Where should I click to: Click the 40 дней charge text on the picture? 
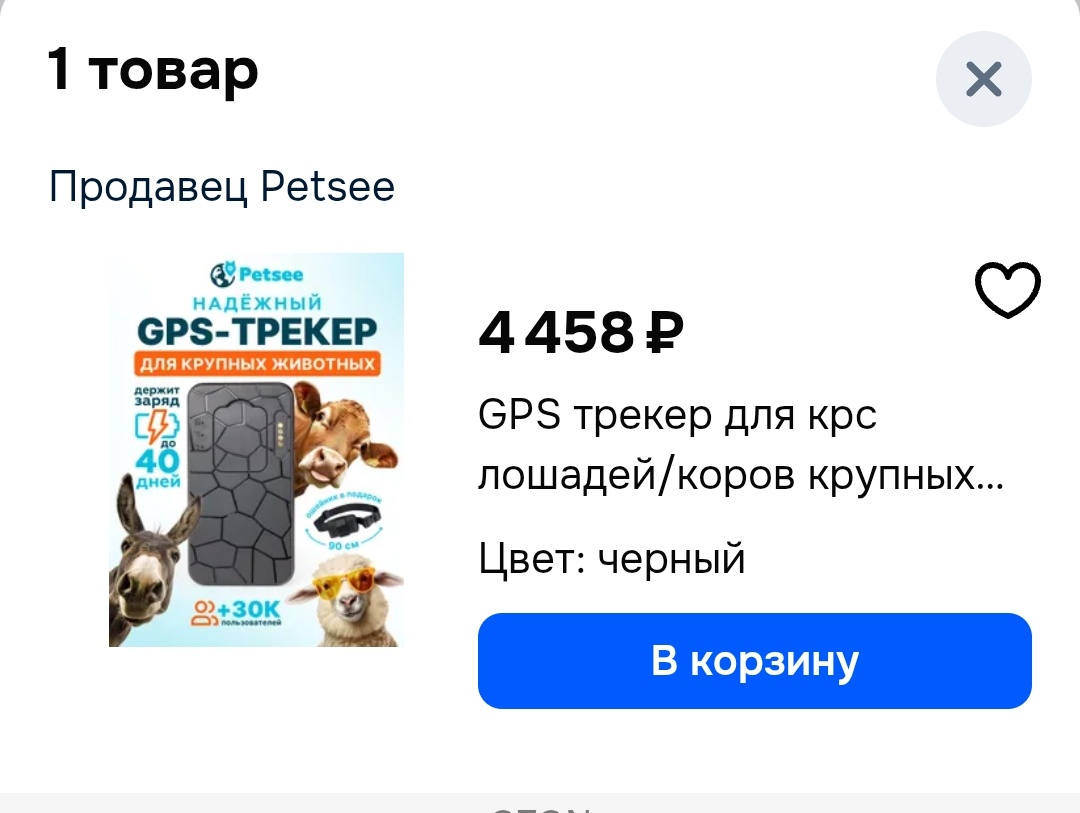point(158,467)
